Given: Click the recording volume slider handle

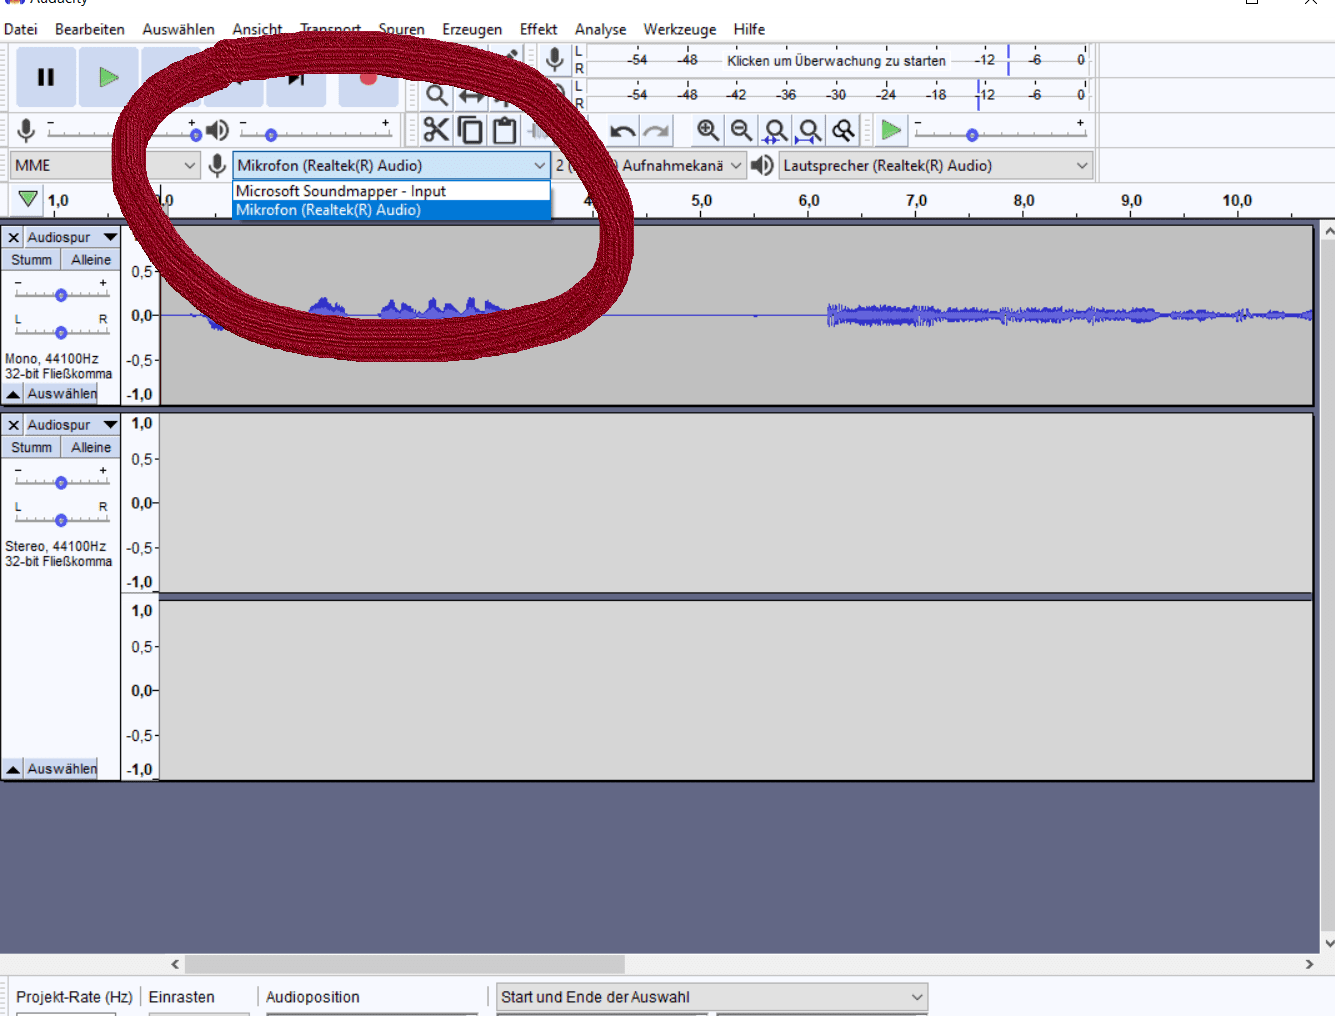Looking at the screenshot, I should click(x=196, y=134).
